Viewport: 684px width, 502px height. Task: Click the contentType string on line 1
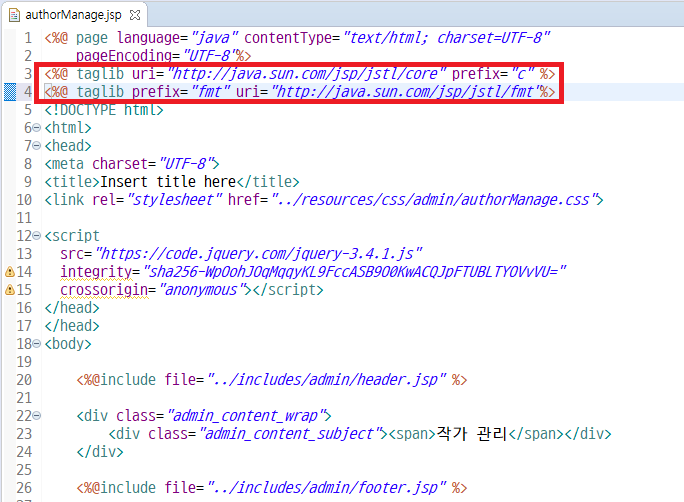(446, 38)
